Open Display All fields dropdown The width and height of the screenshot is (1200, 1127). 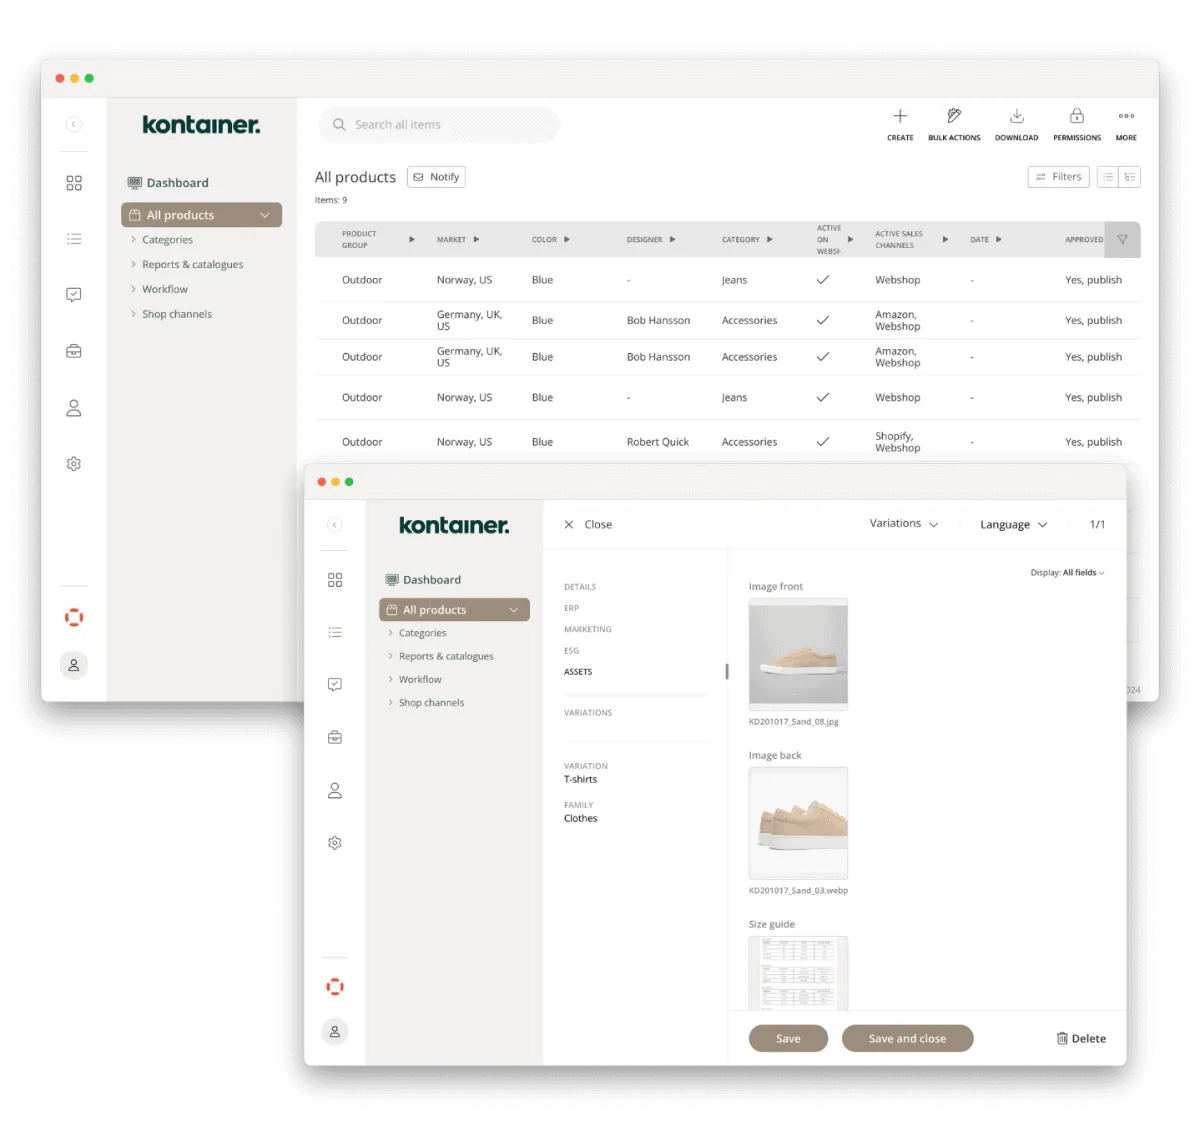[1067, 573]
